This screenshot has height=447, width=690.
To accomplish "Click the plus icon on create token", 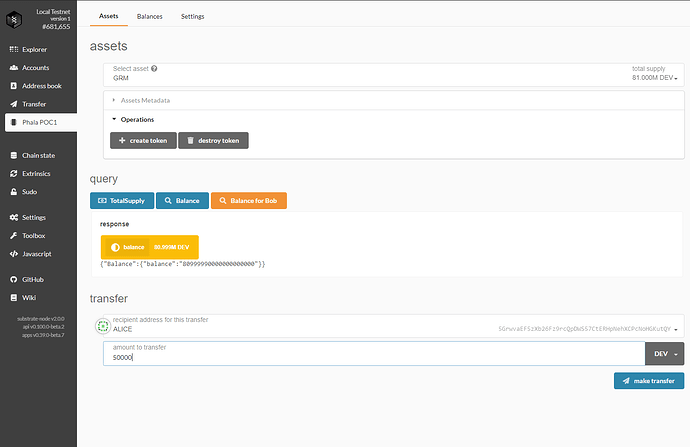I will point(122,140).
